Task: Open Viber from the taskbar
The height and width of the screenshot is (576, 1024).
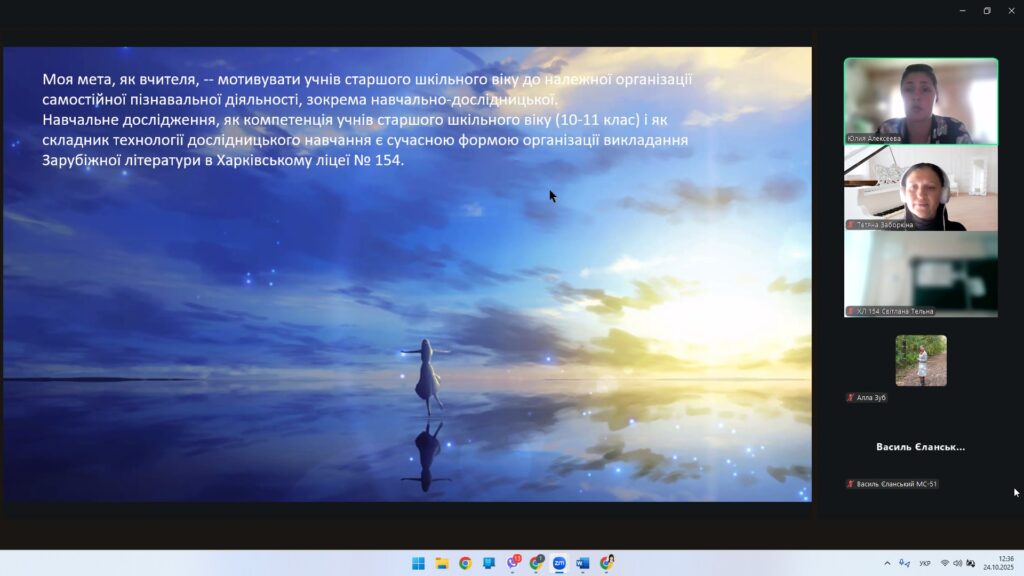Action: coord(513,563)
